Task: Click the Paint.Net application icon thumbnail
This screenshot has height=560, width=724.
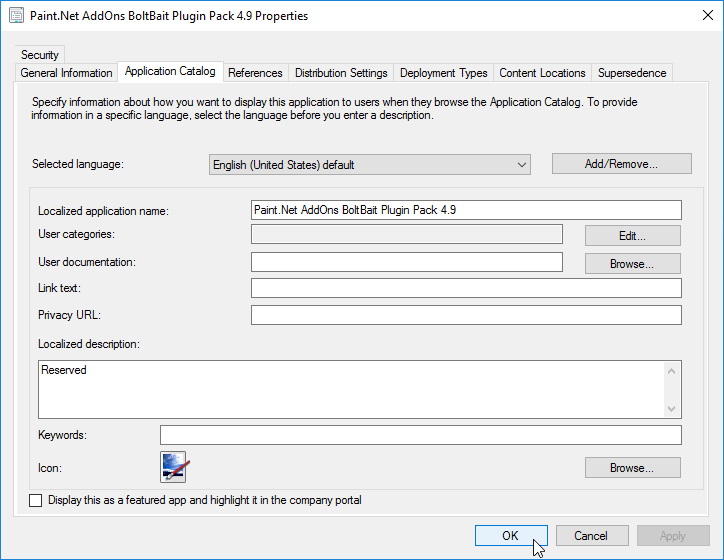Action: [175, 467]
